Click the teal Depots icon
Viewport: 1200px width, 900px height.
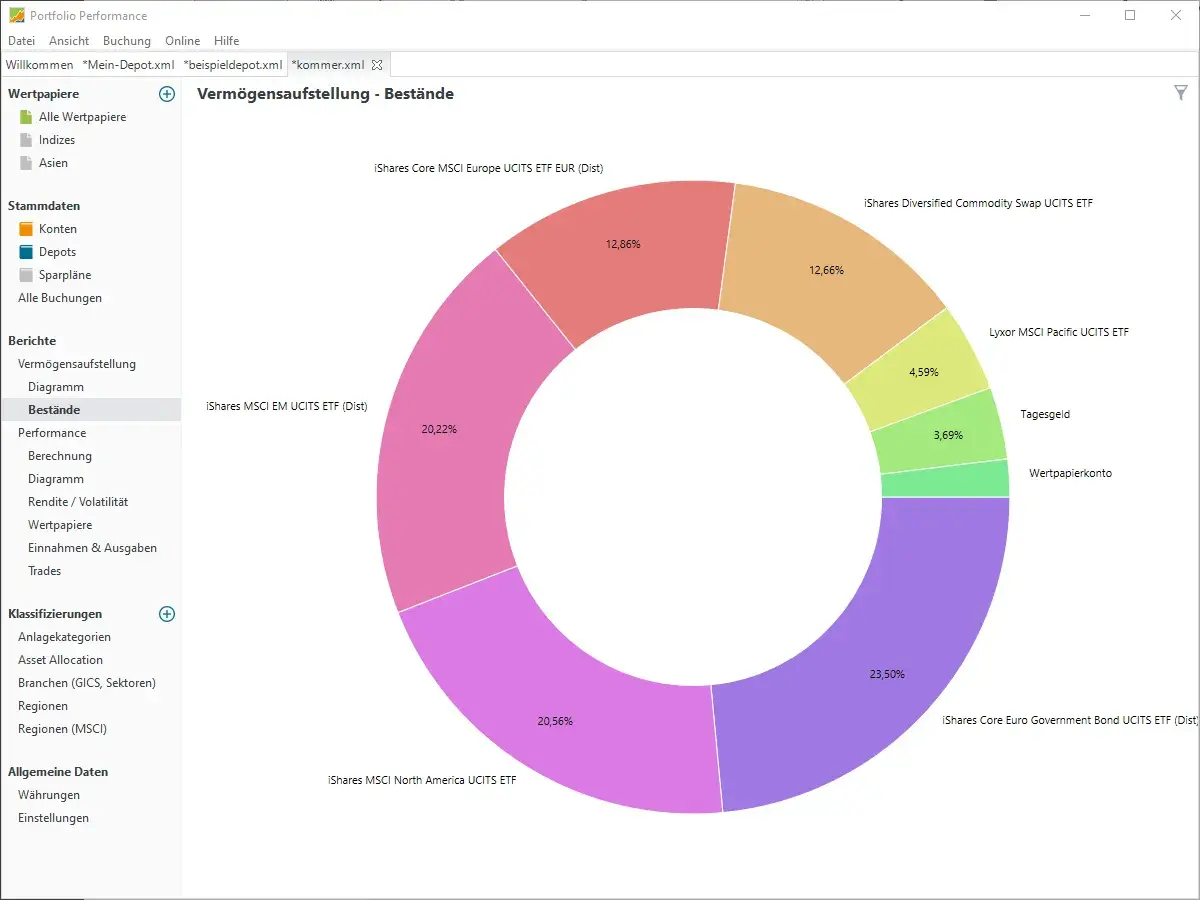[26, 252]
